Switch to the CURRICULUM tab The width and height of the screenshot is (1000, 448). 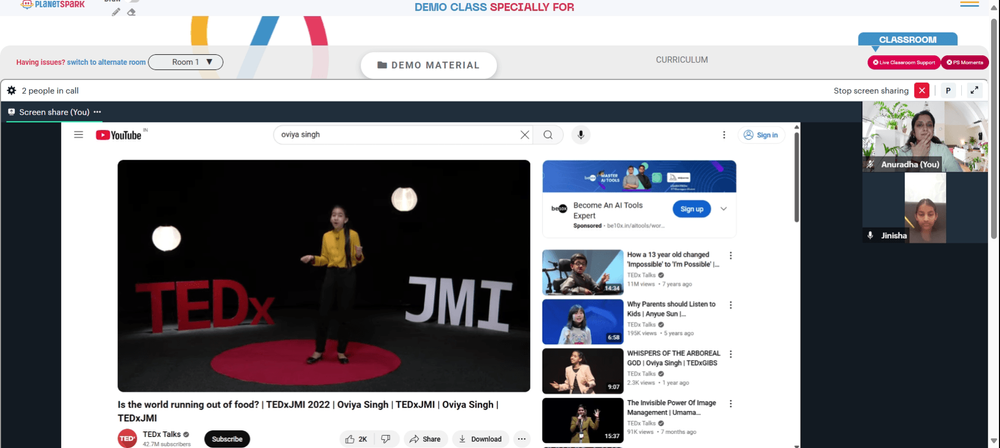[682, 59]
